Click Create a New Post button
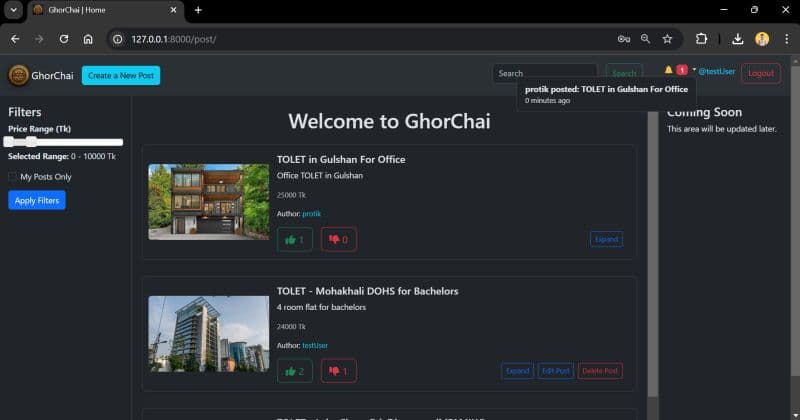Viewport: 800px width, 420px height. pos(121,76)
